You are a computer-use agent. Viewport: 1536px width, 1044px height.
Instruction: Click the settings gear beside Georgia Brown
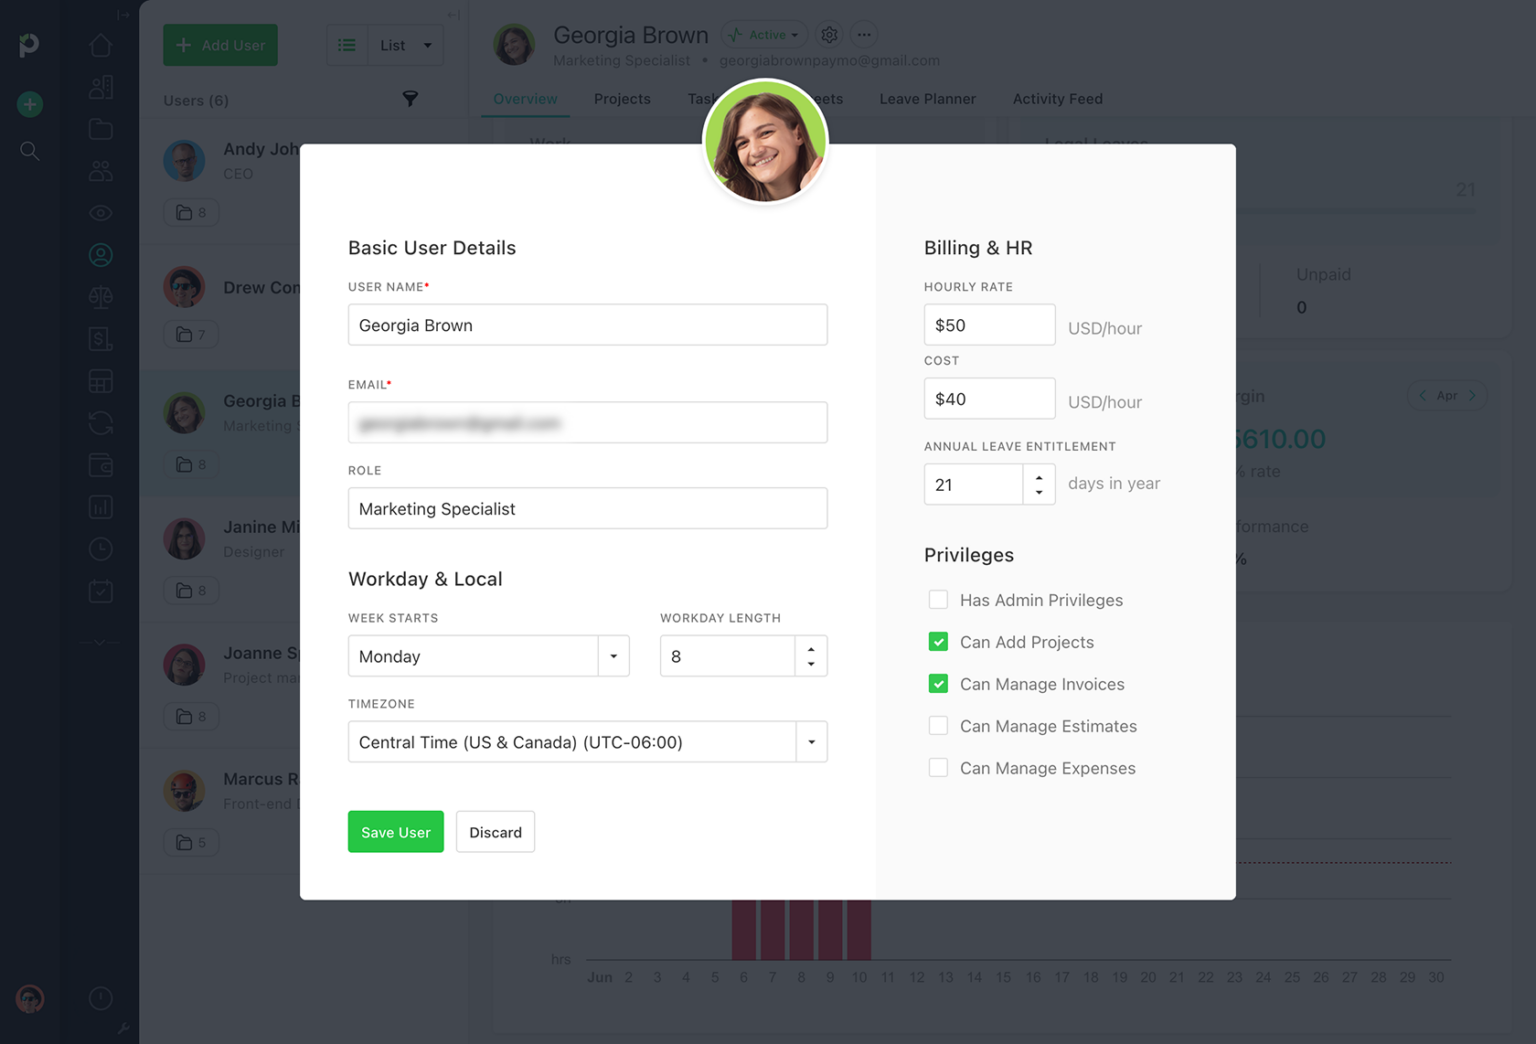[829, 34]
